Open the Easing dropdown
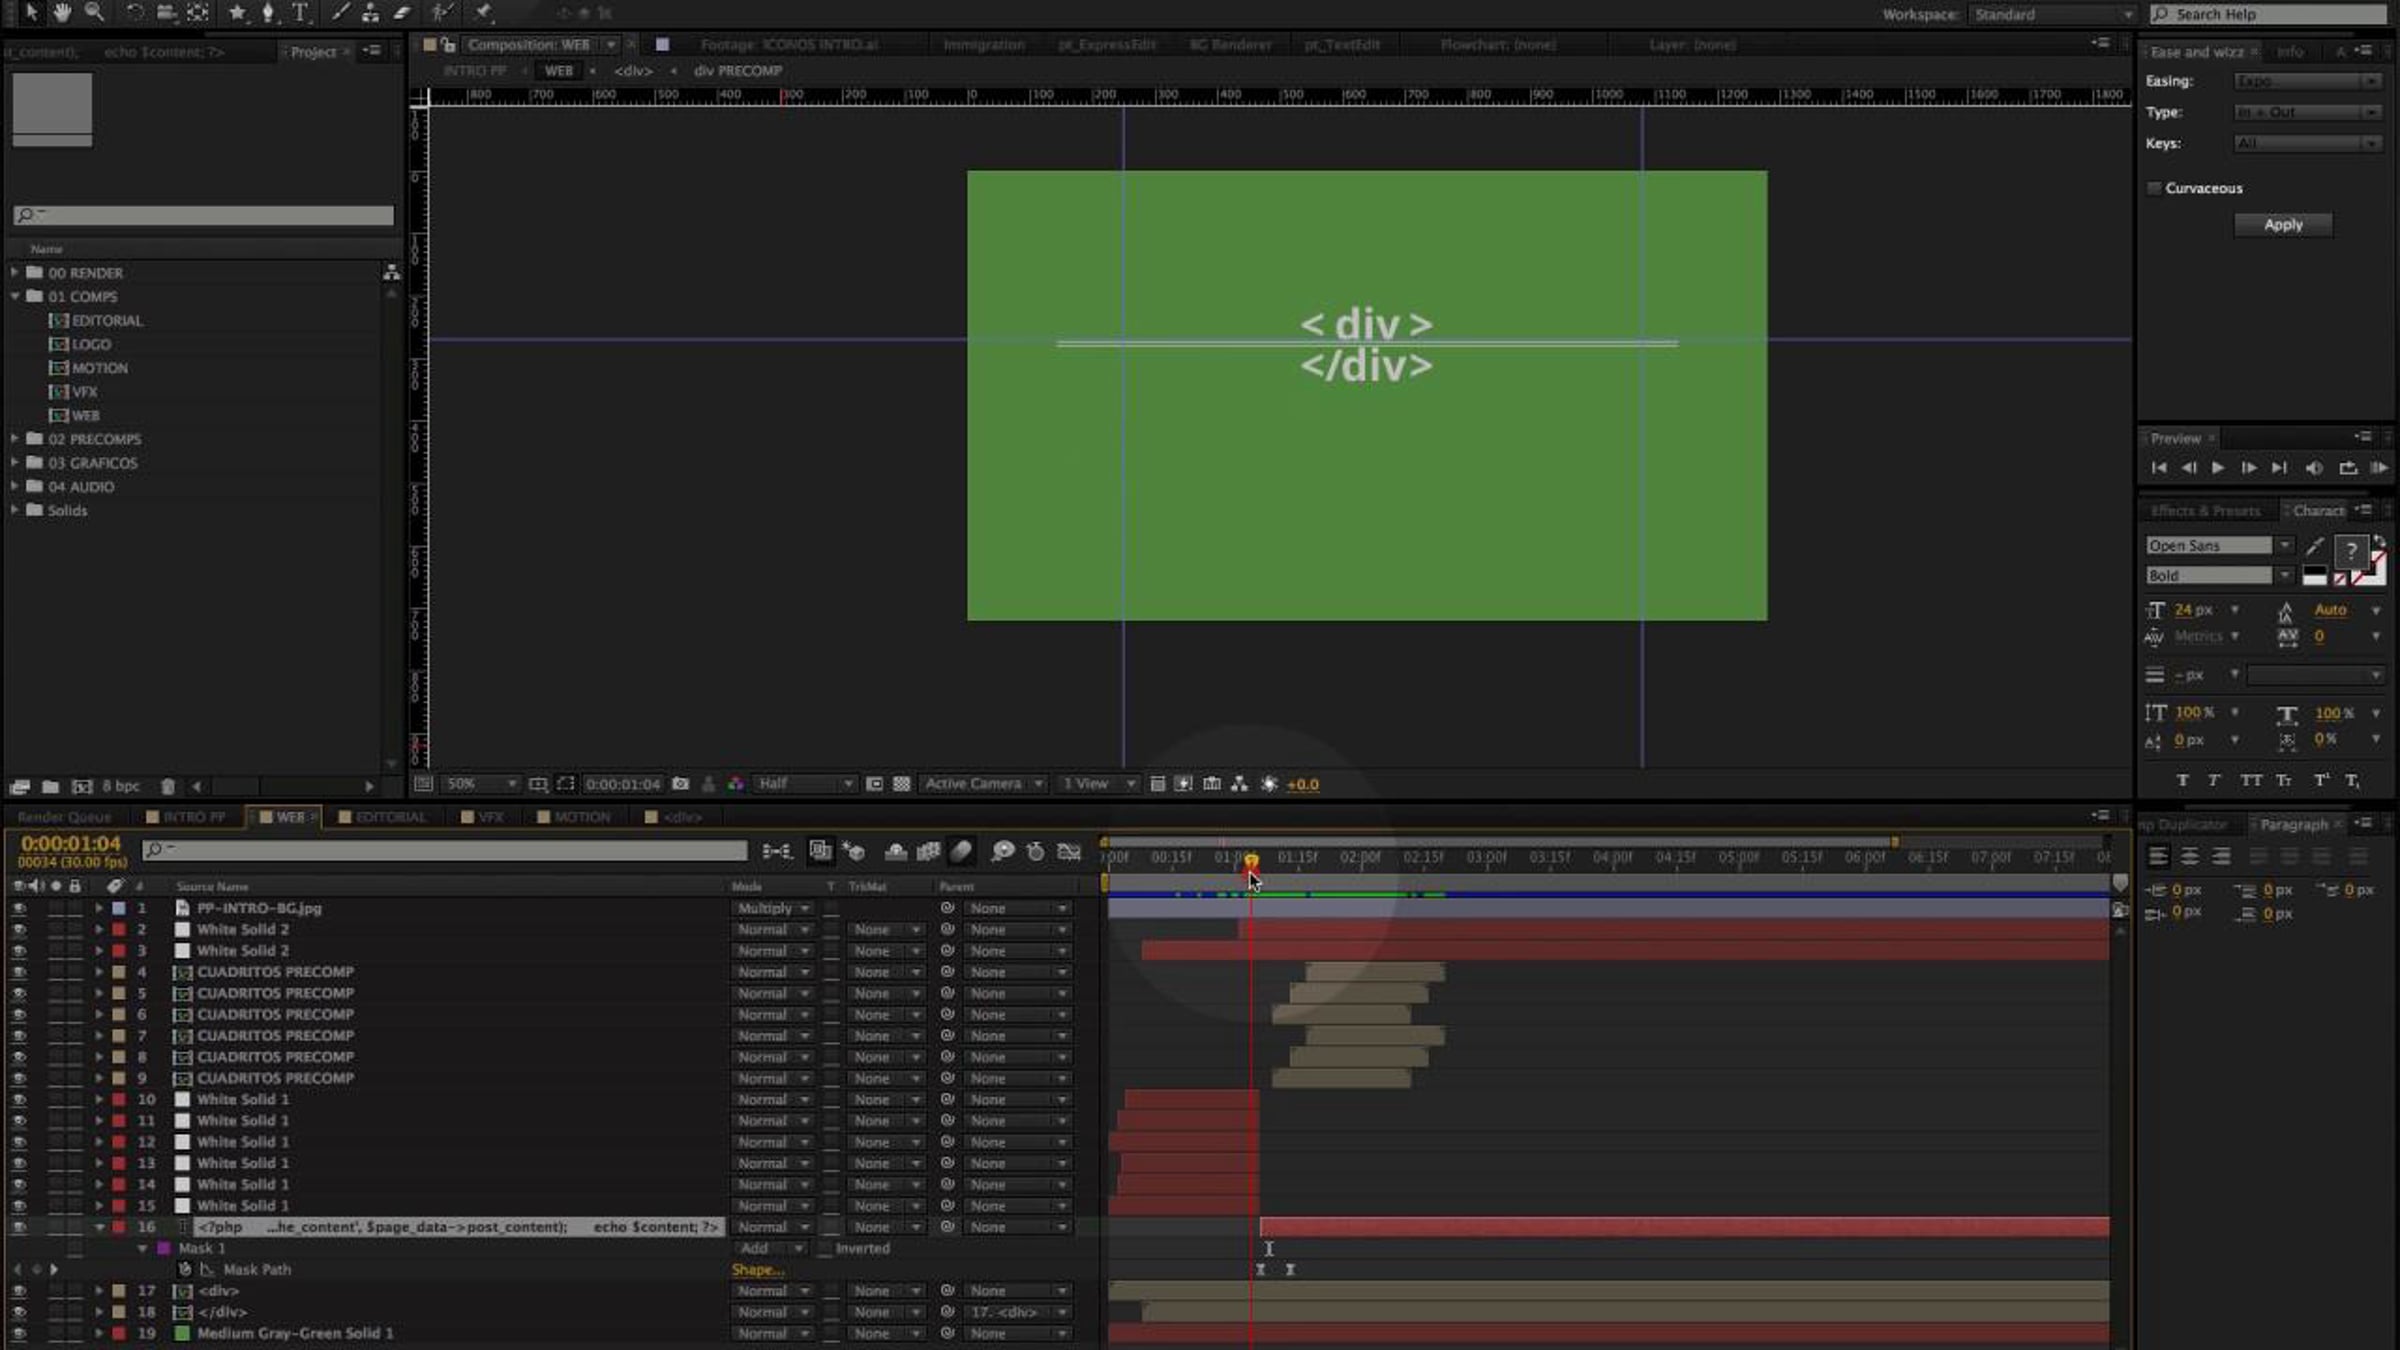 [2308, 81]
